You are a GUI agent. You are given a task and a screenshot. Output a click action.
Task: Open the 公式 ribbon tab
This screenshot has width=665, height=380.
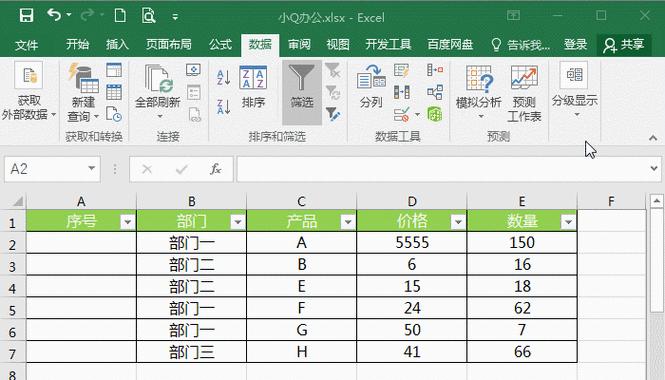coord(221,45)
